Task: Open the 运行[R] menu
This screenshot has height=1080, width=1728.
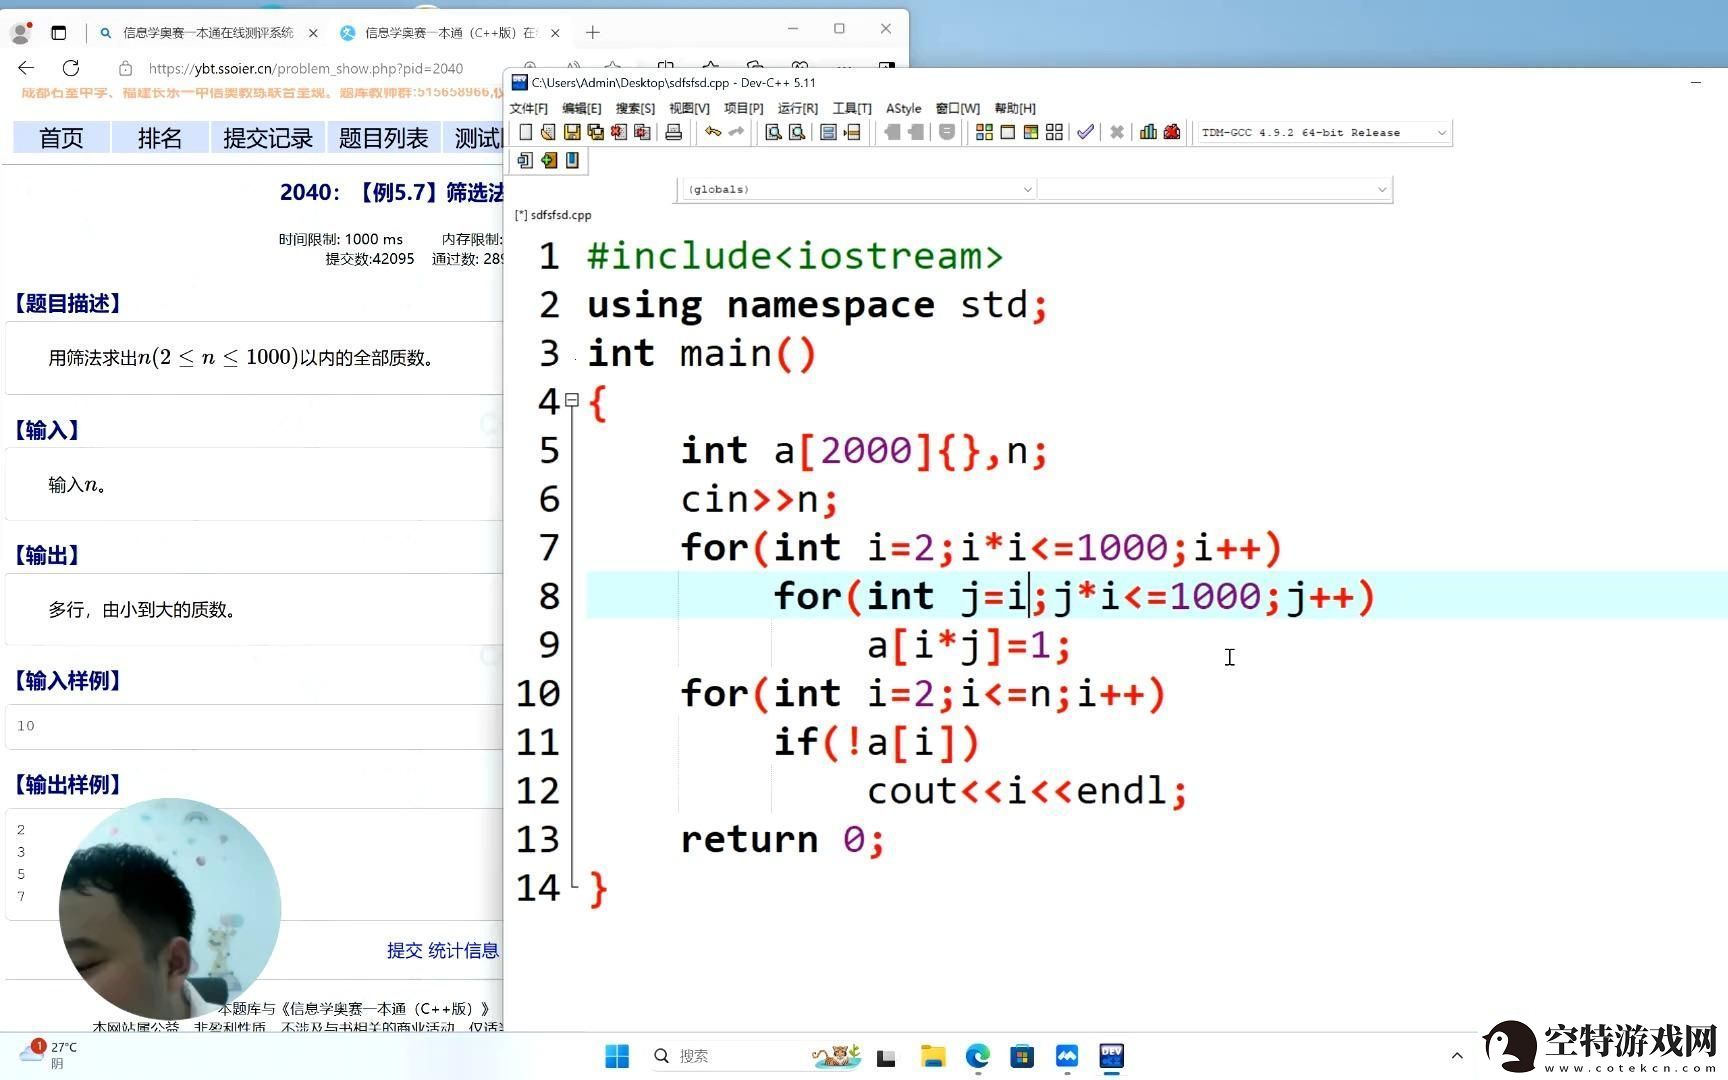Action: (797, 108)
